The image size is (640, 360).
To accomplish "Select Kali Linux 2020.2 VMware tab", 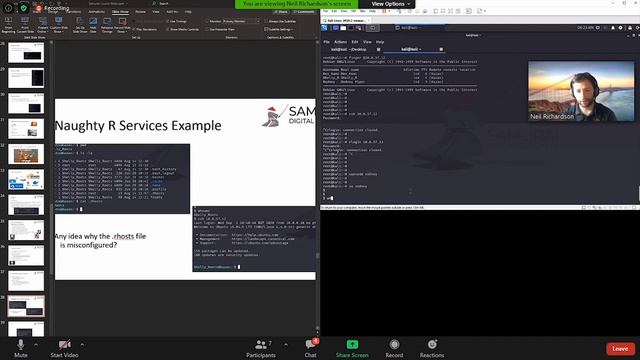I will (x=346, y=20).
